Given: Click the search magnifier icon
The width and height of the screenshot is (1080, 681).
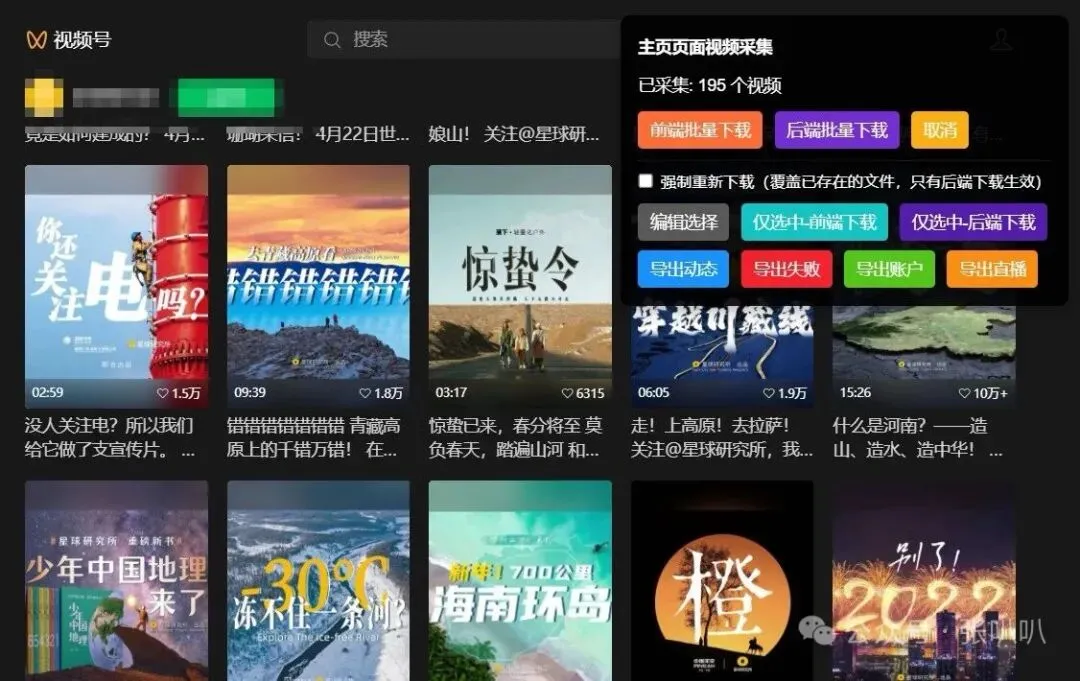Looking at the screenshot, I should pyautogui.click(x=332, y=40).
